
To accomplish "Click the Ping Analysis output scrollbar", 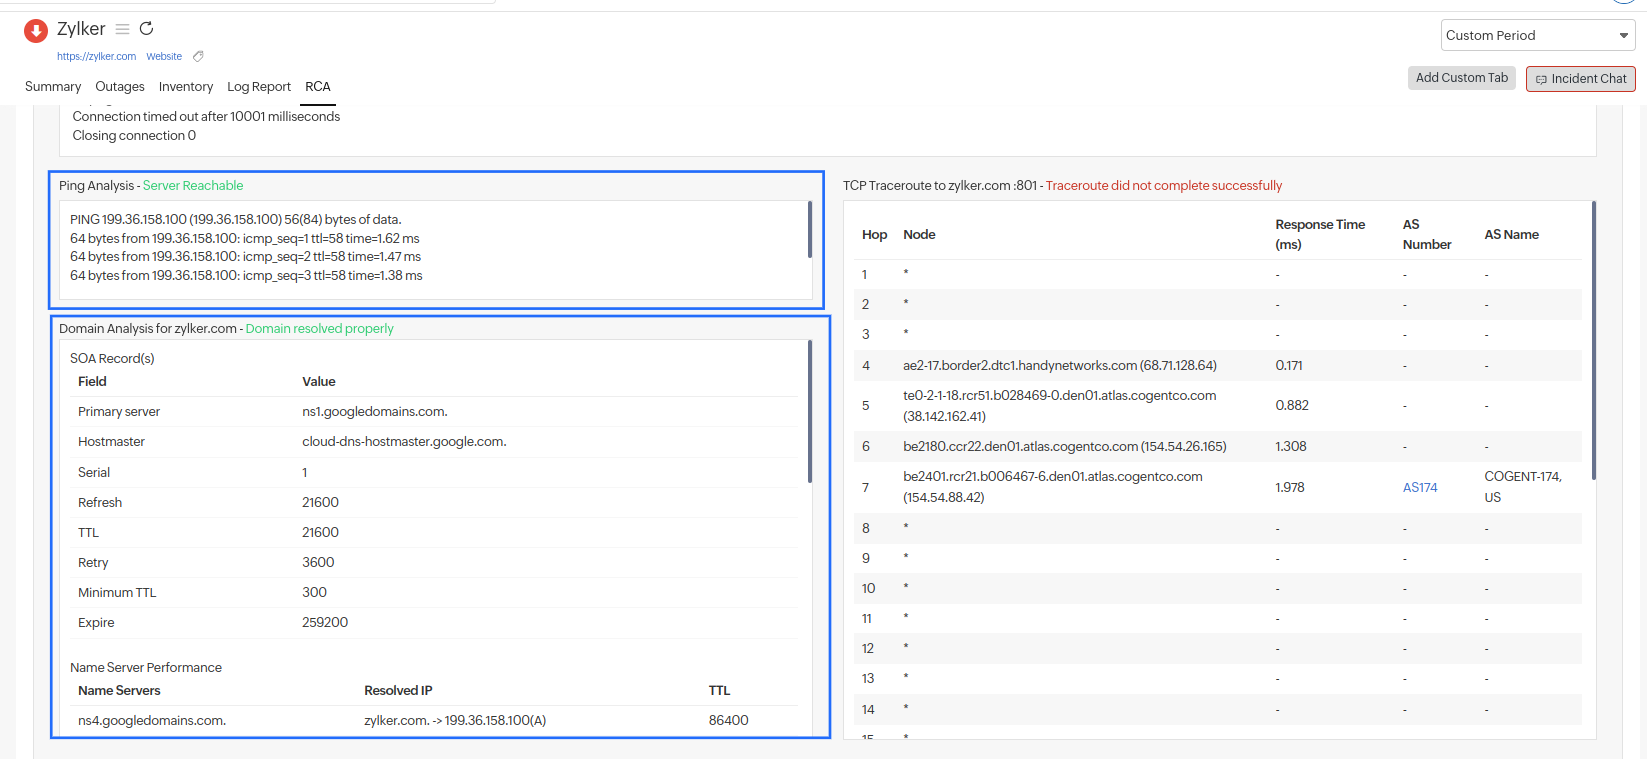I will pyautogui.click(x=809, y=230).
